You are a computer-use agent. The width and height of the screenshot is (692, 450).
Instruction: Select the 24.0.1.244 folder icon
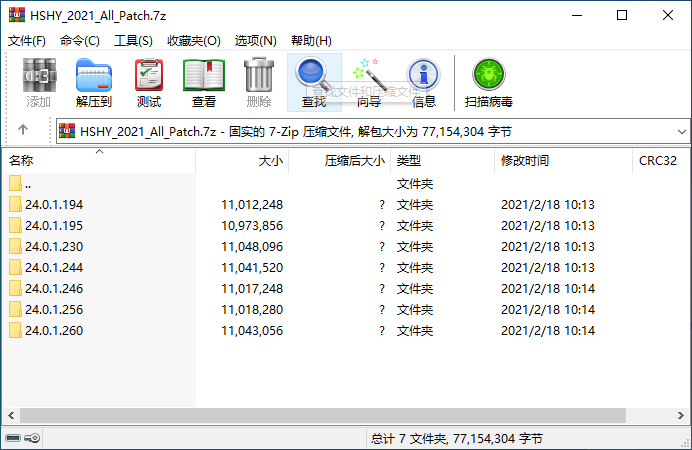[15, 267]
